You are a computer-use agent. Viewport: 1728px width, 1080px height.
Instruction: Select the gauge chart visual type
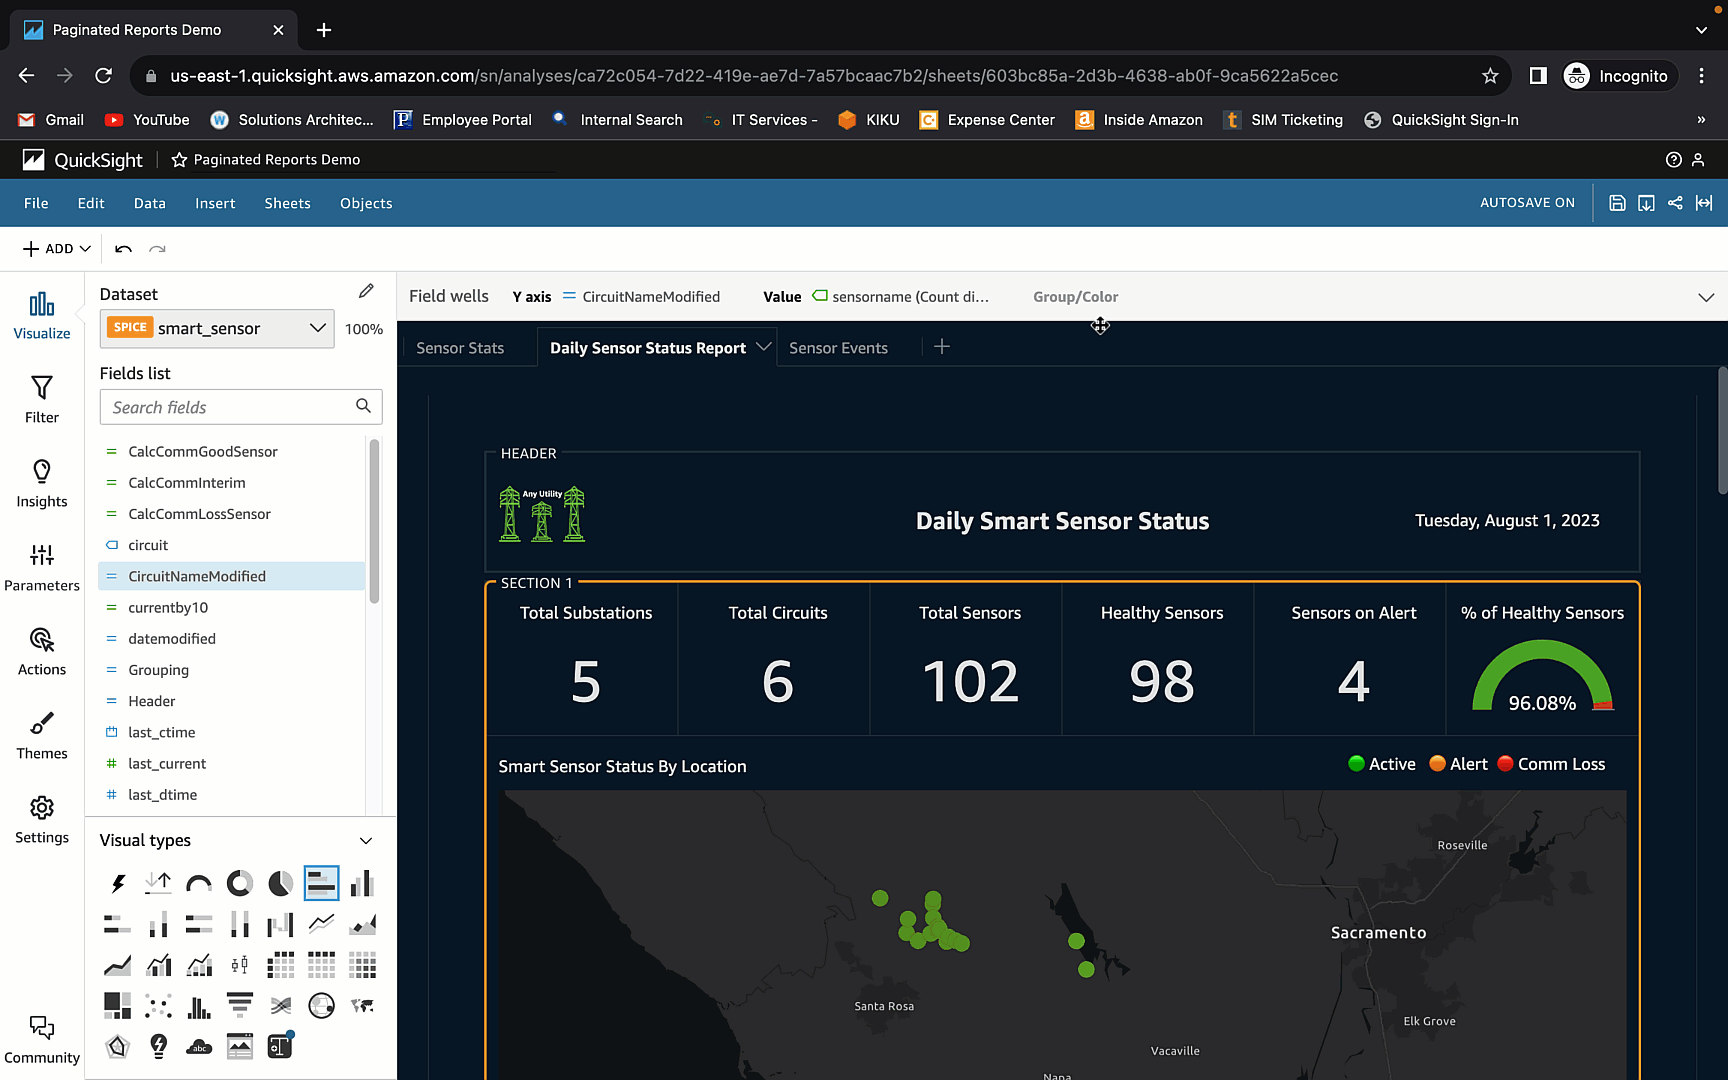click(198, 883)
